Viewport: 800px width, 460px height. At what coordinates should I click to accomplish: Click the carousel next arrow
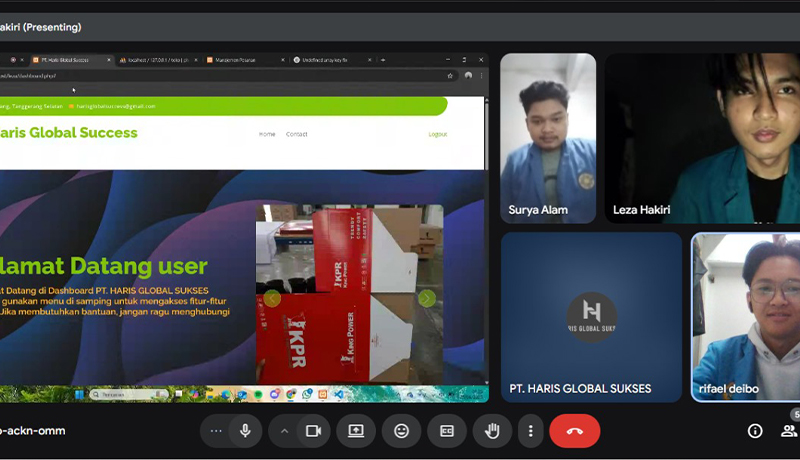pos(427,298)
